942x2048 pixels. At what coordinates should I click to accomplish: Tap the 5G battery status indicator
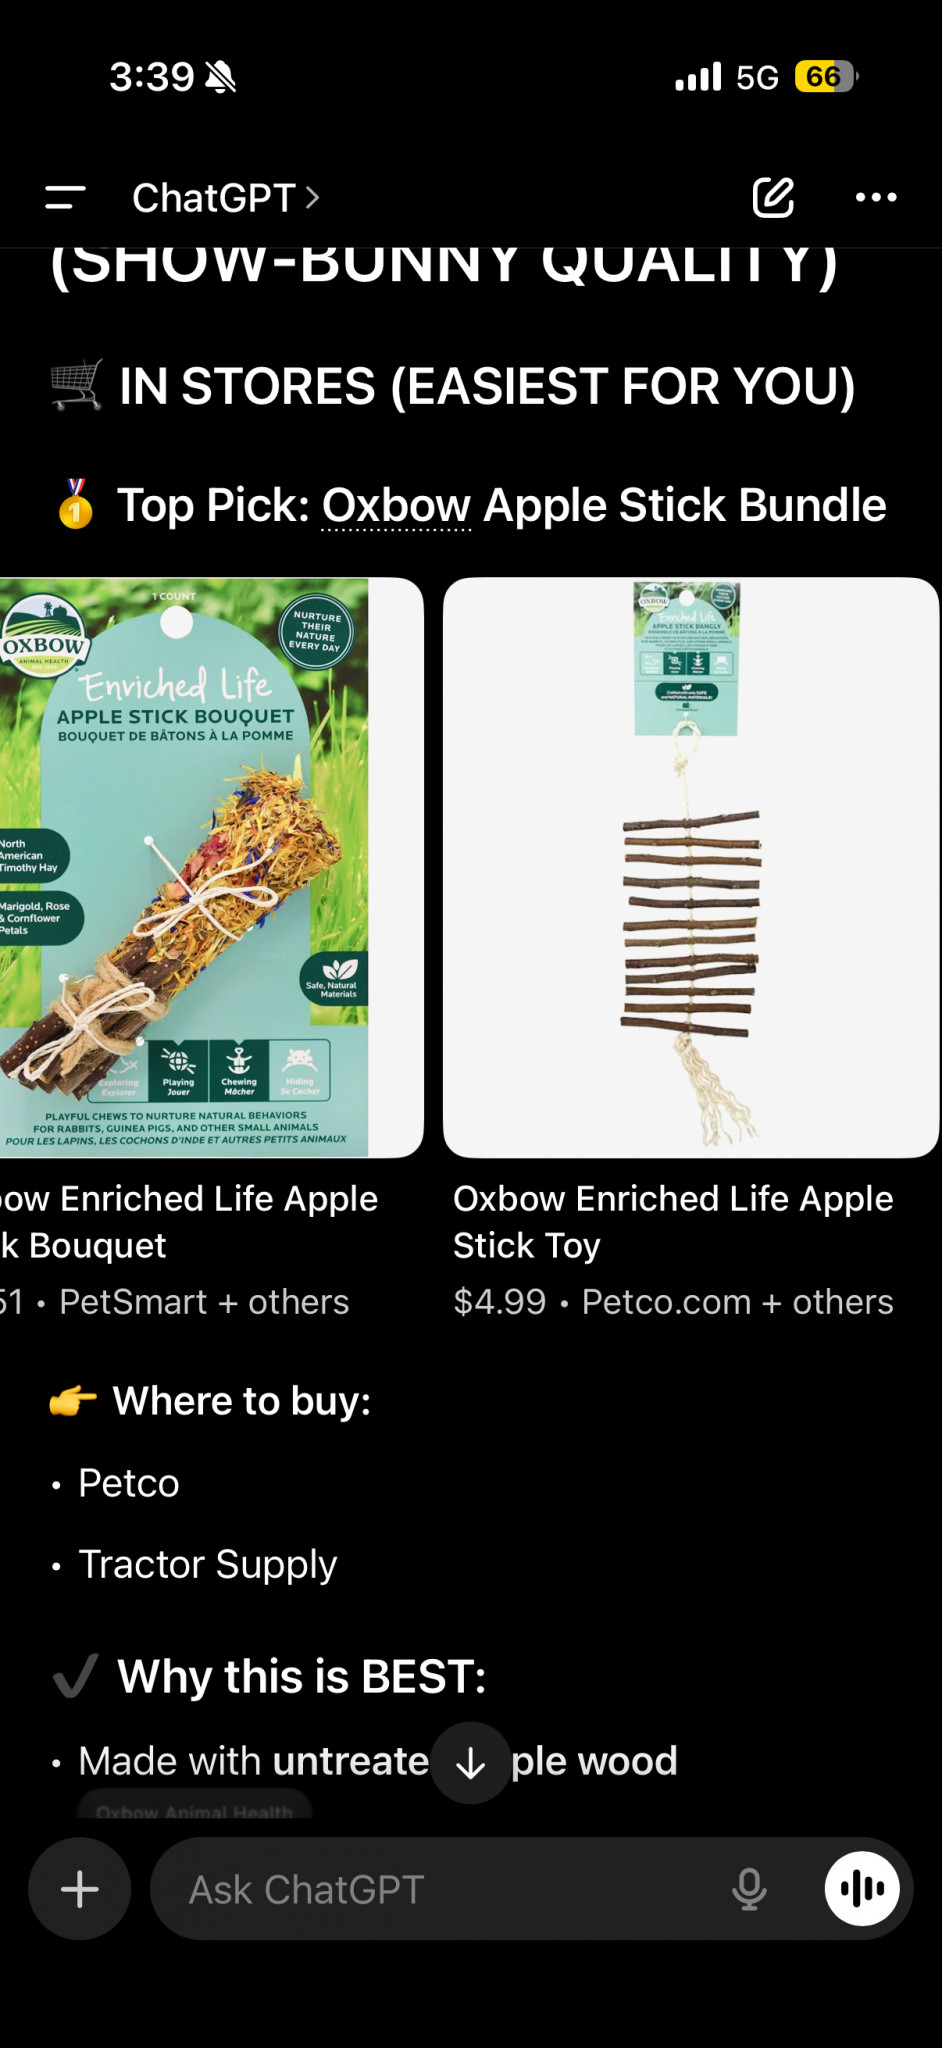827,77
